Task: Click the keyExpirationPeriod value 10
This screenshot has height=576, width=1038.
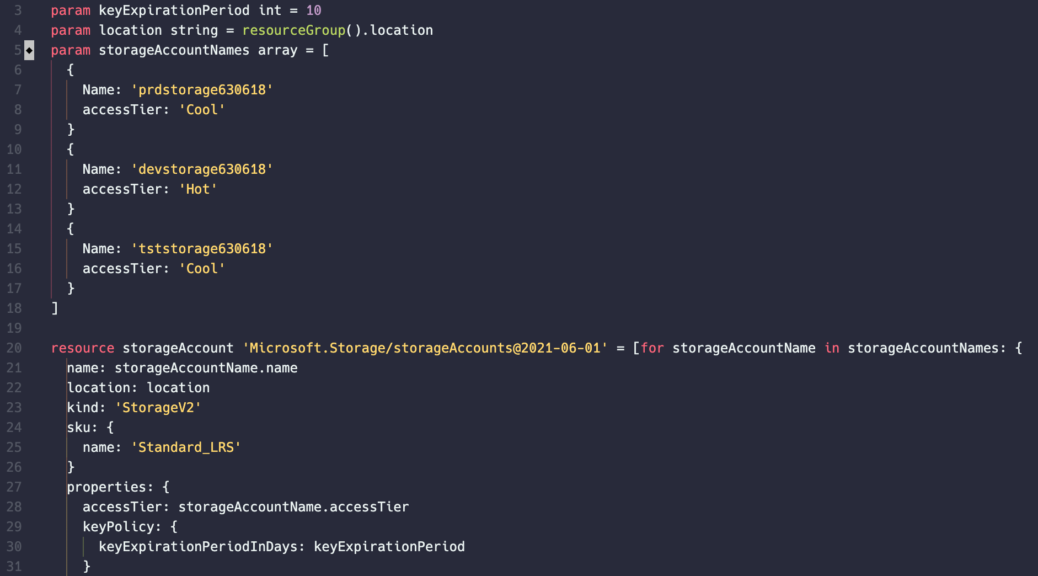Action: click(x=314, y=11)
